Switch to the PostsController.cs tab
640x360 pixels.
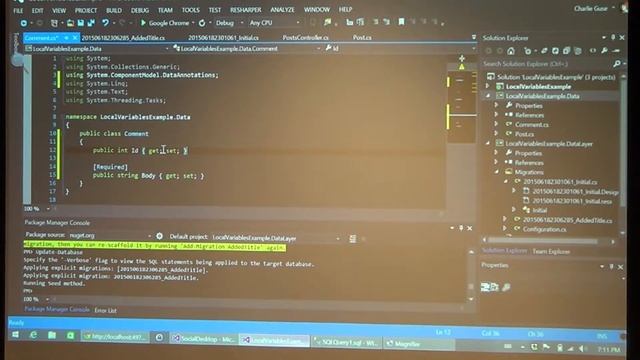pos(305,38)
